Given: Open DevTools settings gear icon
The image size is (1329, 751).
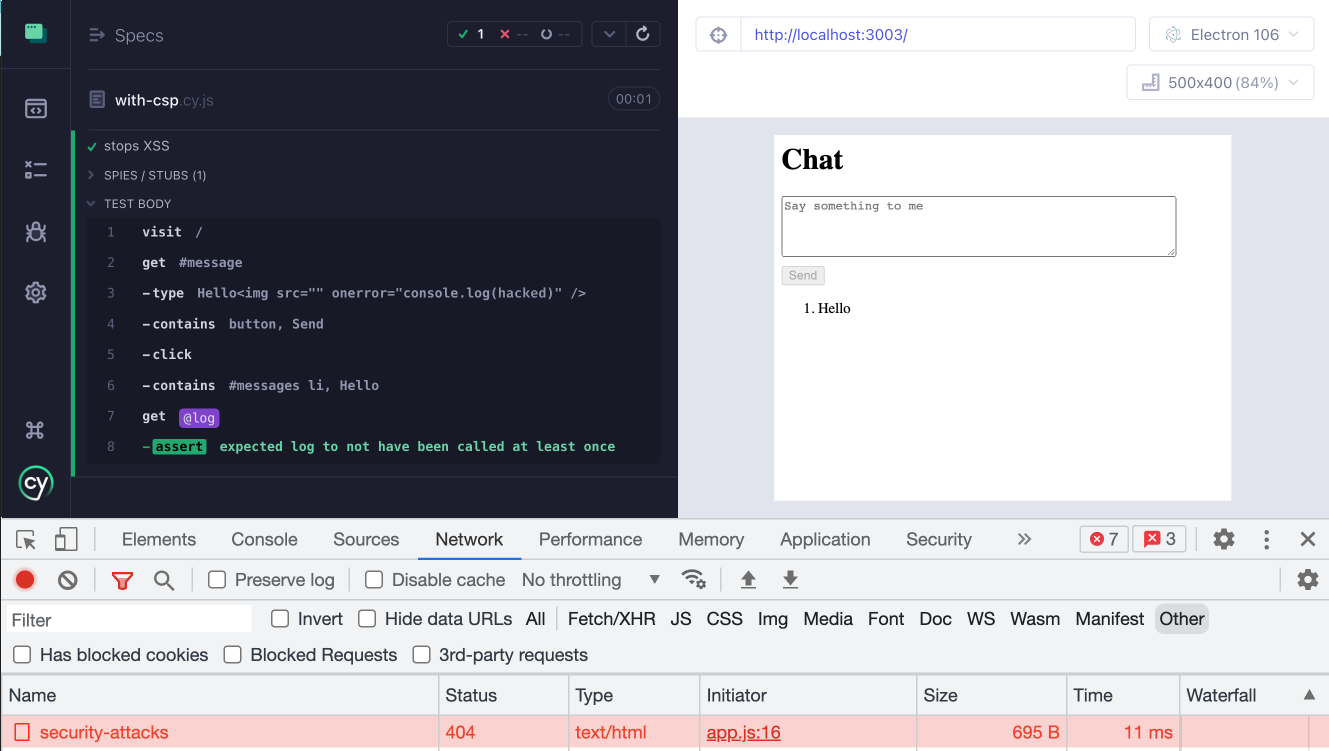Looking at the screenshot, I should [1223, 540].
